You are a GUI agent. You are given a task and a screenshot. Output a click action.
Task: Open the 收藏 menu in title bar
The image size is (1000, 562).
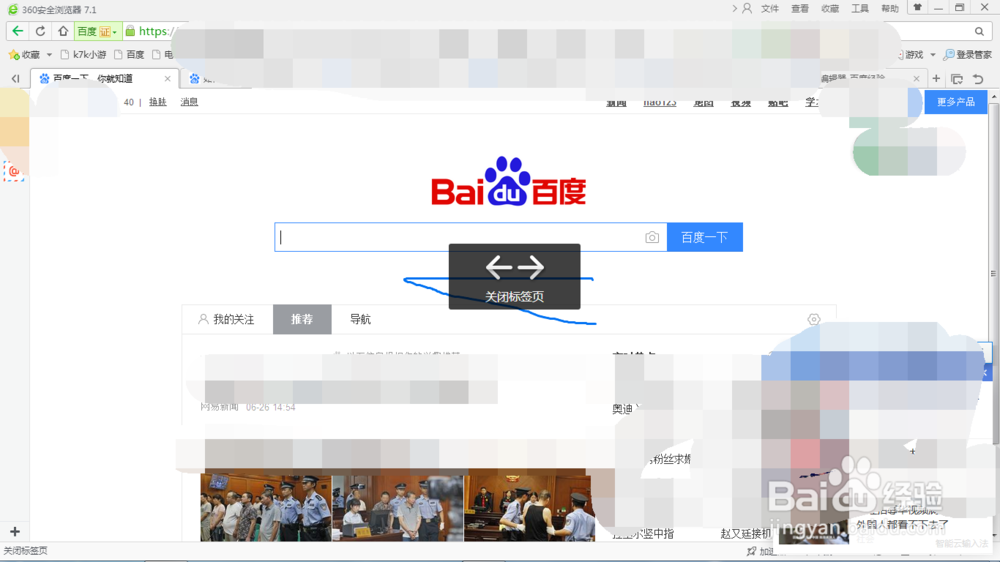[830, 9]
